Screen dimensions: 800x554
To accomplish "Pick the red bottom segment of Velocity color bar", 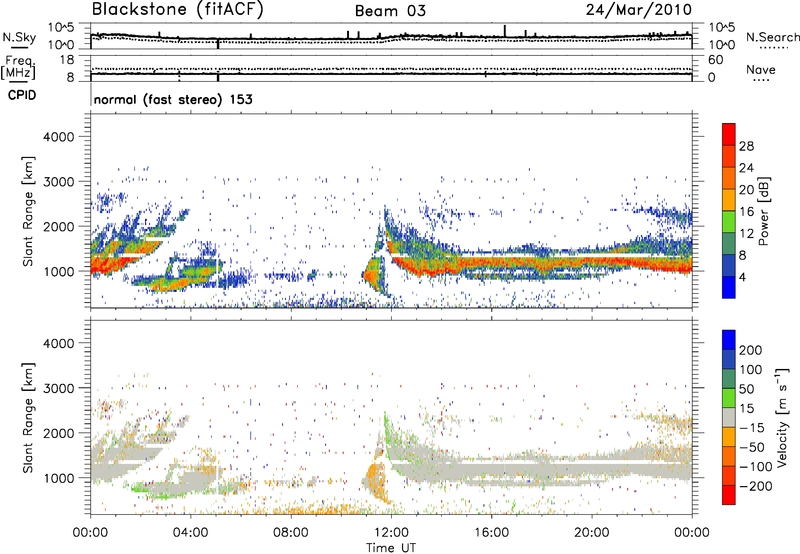I will point(729,495).
